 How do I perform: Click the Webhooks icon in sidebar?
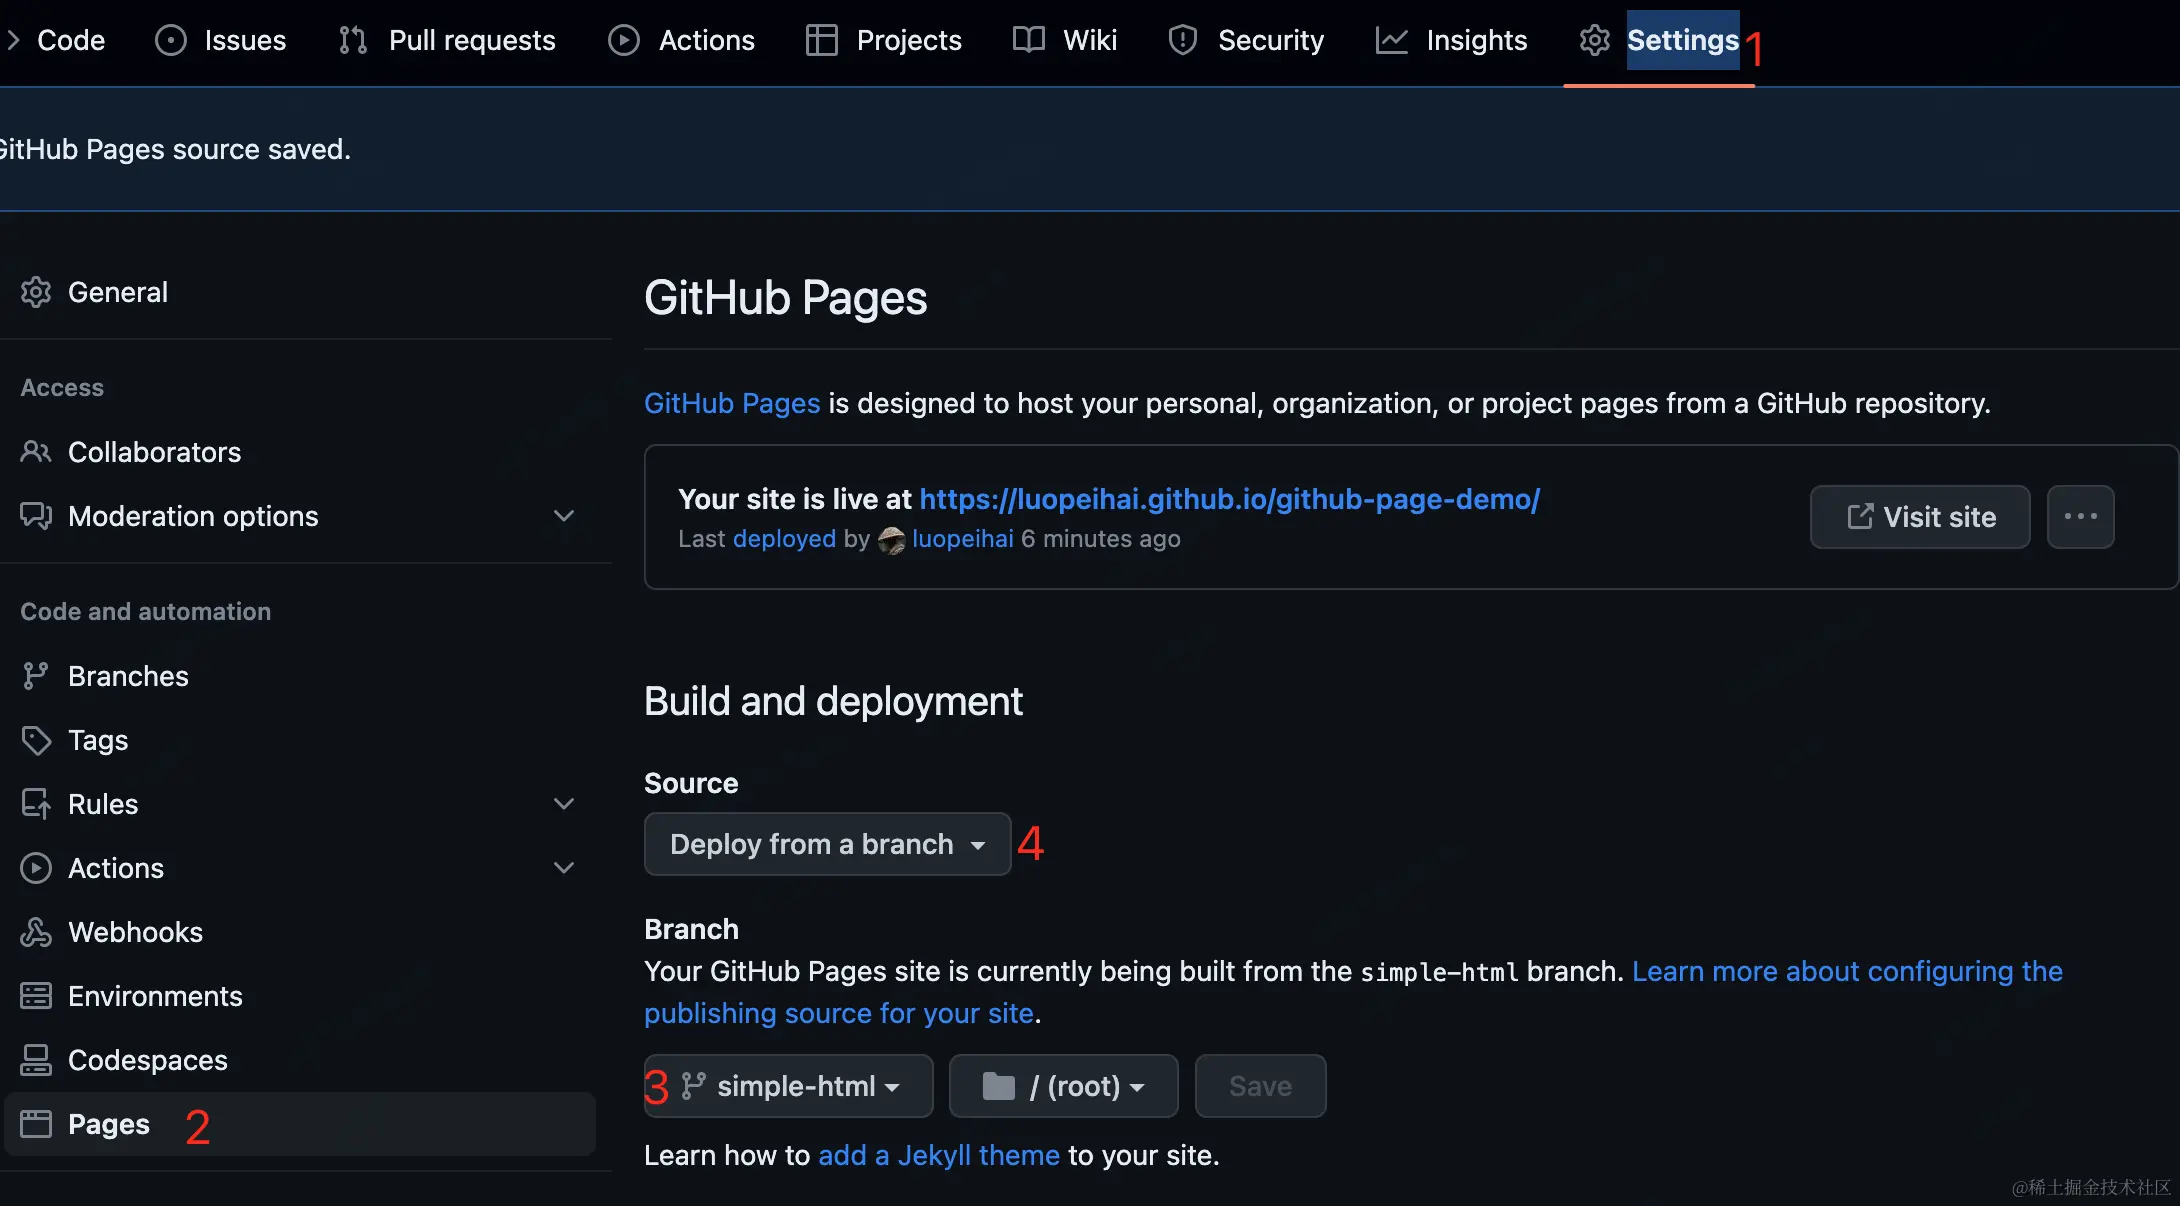[x=36, y=932]
